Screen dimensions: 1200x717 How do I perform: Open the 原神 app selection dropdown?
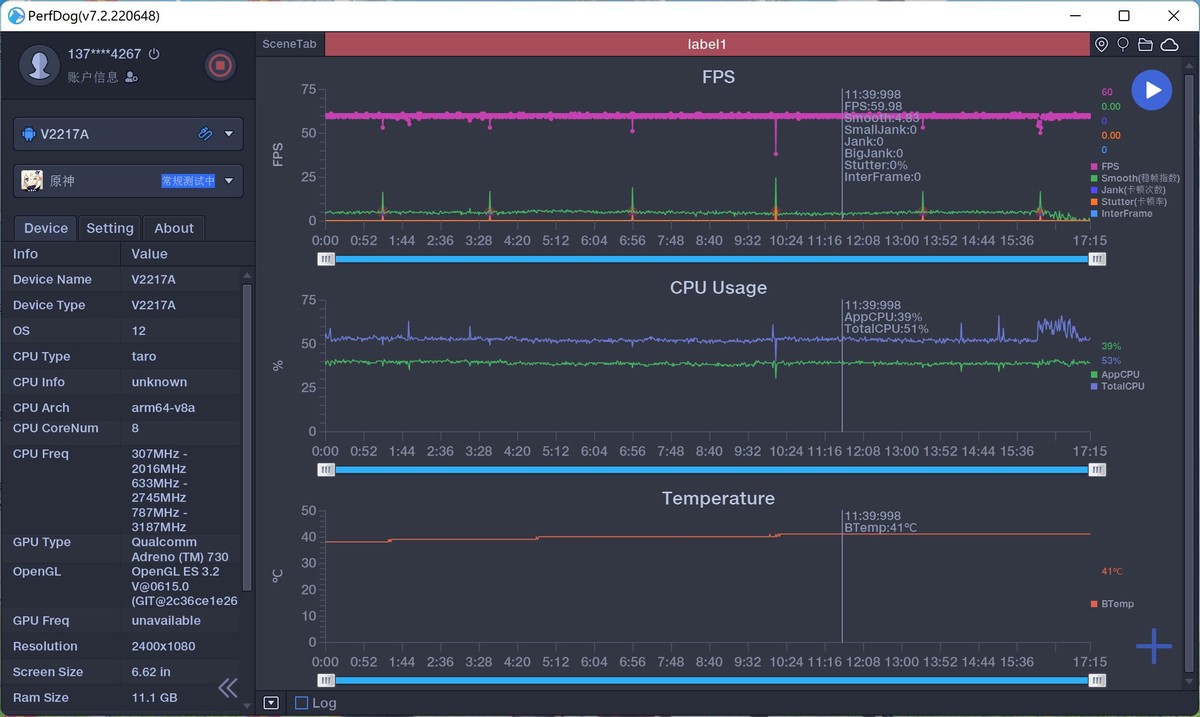(229, 181)
